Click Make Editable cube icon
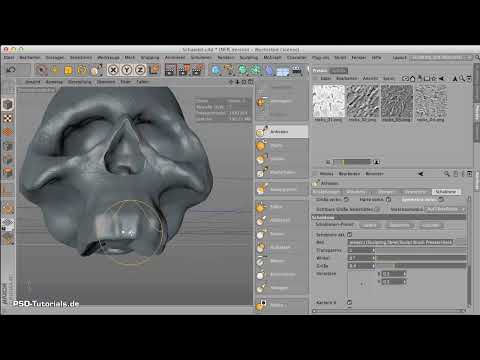The width and height of the screenshot is (480, 360). tap(8, 105)
